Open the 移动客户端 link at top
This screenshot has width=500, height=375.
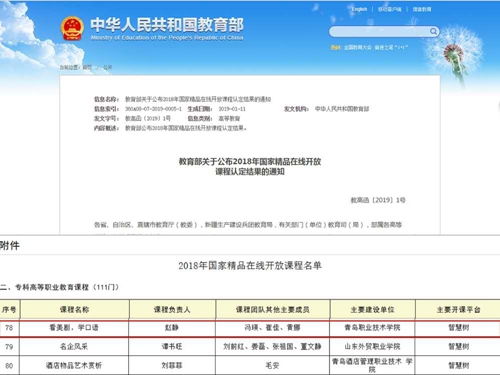389,9
